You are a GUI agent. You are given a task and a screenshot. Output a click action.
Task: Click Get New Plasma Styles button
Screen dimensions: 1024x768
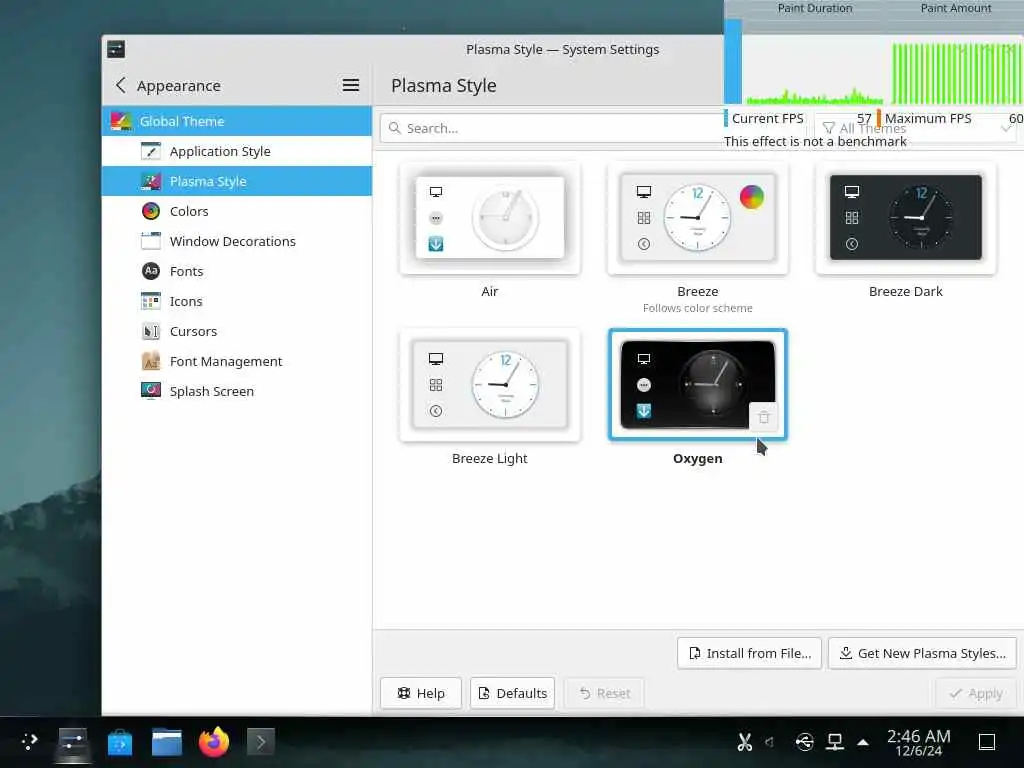(x=923, y=654)
